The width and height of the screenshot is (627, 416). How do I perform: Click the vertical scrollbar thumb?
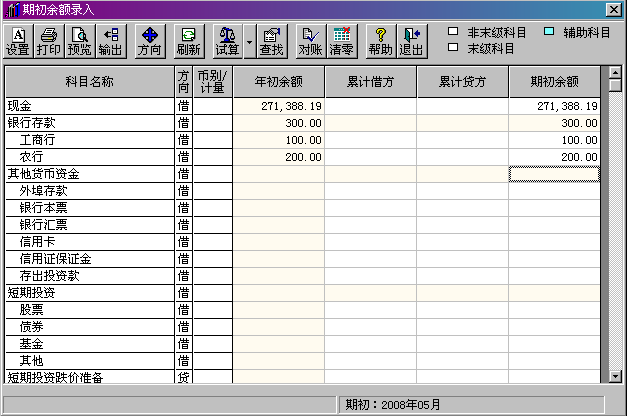(x=615, y=85)
